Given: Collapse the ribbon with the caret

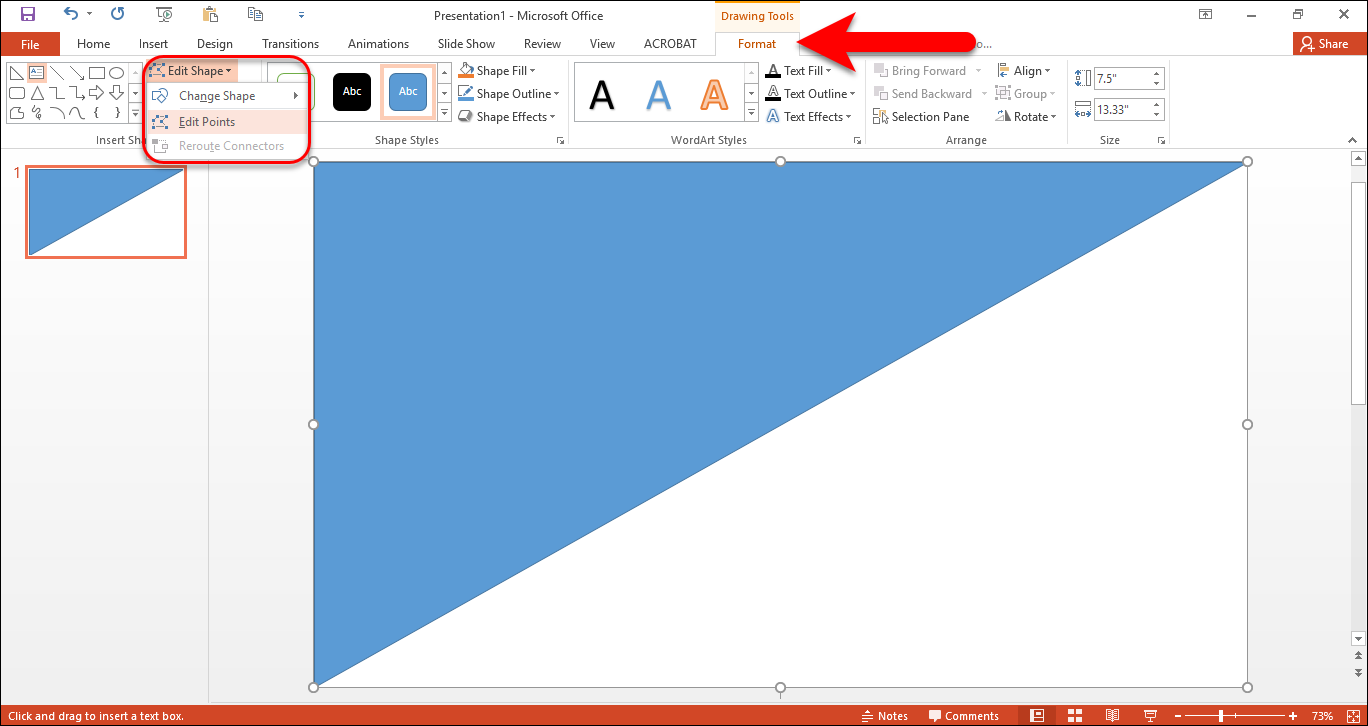Looking at the screenshot, I should point(1351,141).
